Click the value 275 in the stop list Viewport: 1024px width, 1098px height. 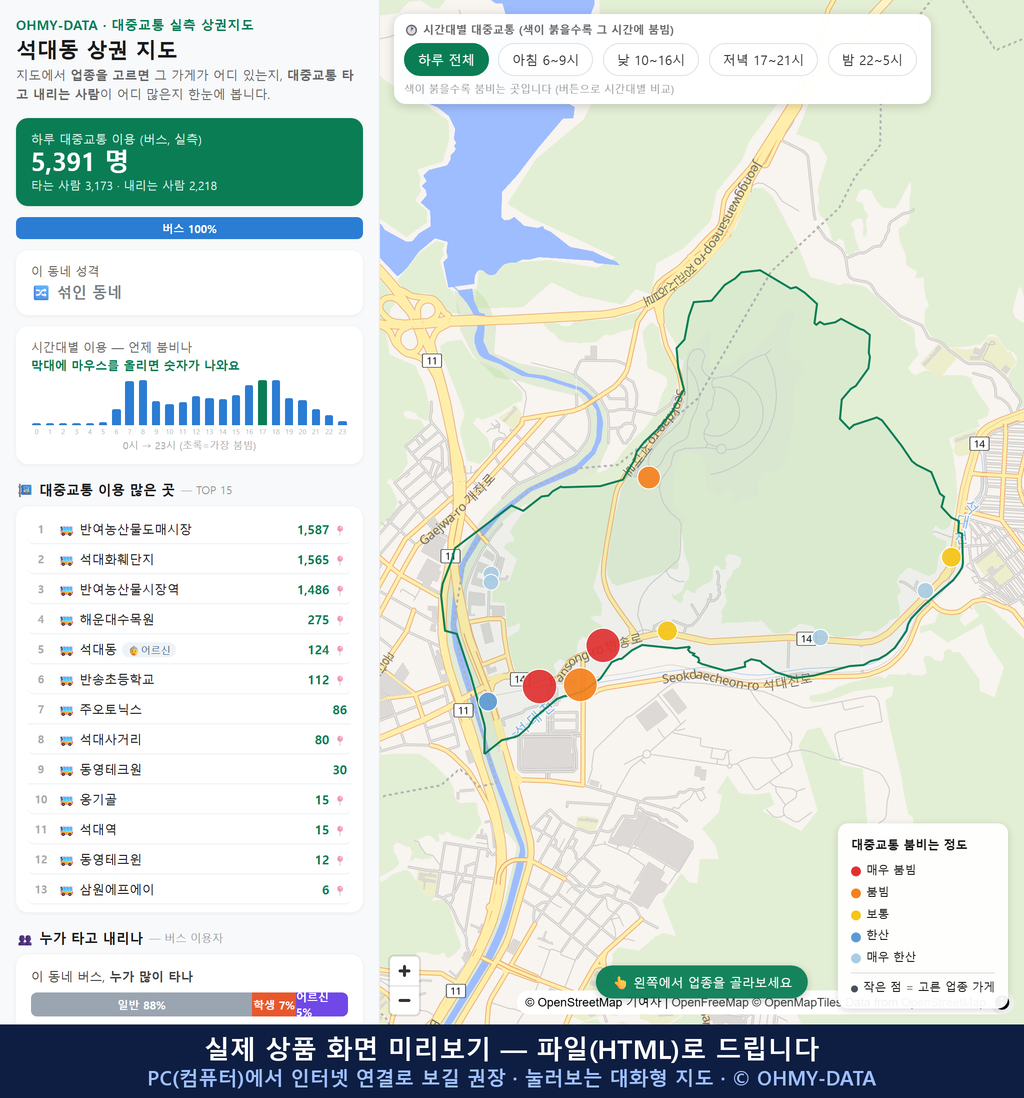click(x=318, y=620)
